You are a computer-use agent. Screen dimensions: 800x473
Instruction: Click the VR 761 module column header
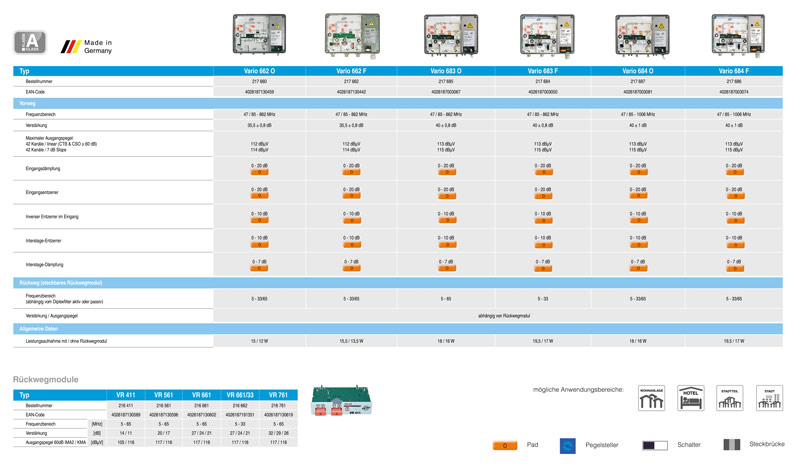tap(278, 395)
